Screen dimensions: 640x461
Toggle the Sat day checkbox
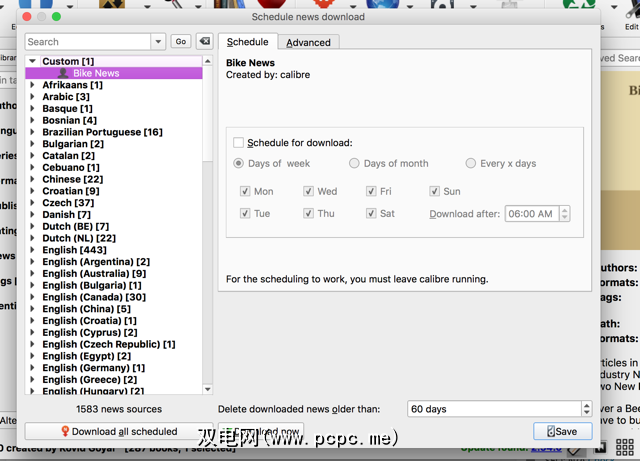371,213
